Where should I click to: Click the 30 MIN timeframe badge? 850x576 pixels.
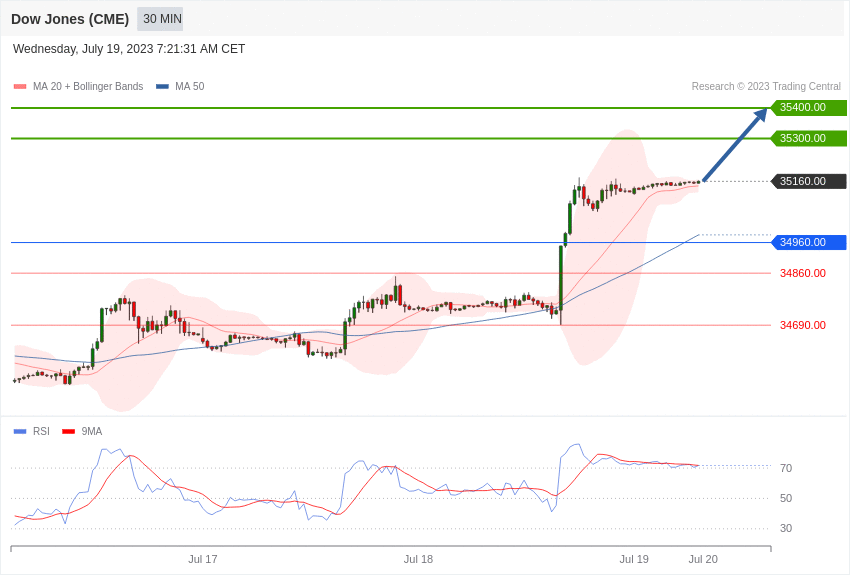tap(160, 19)
